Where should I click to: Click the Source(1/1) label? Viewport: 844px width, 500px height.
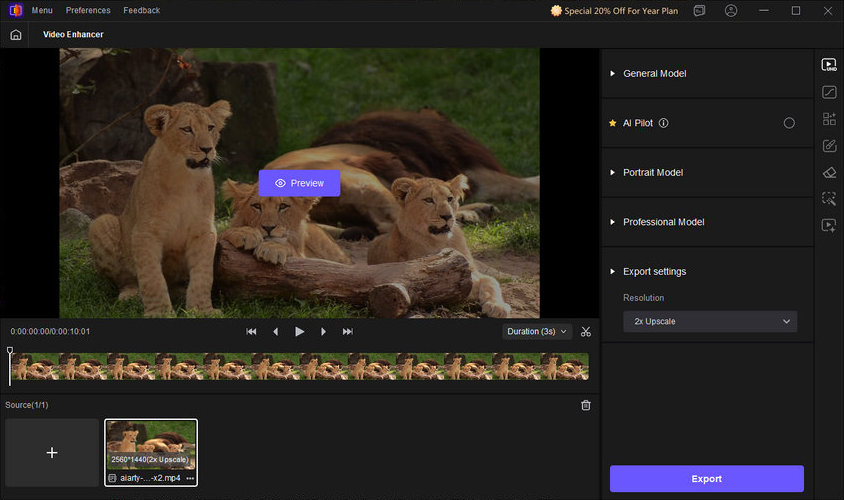(26, 405)
